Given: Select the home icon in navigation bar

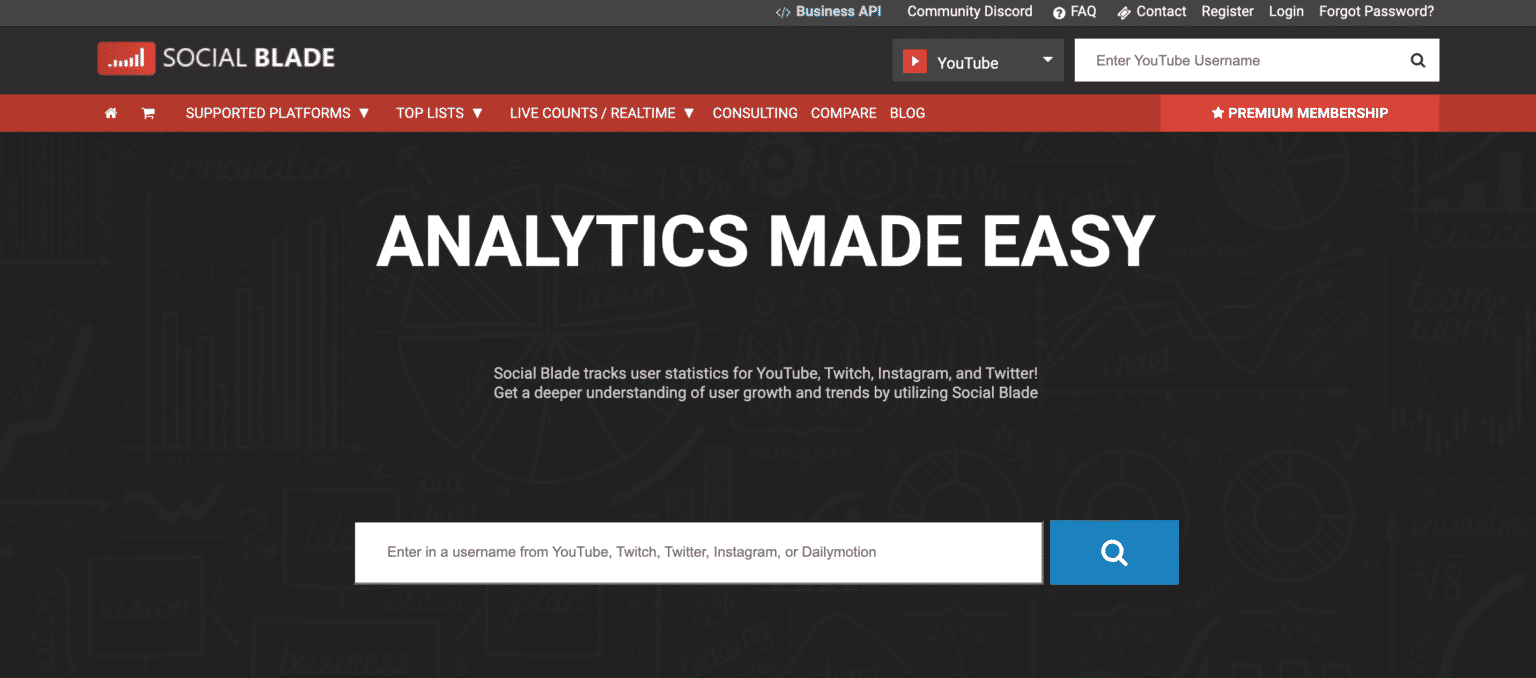Looking at the screenshot, I should tap(110, 113).
